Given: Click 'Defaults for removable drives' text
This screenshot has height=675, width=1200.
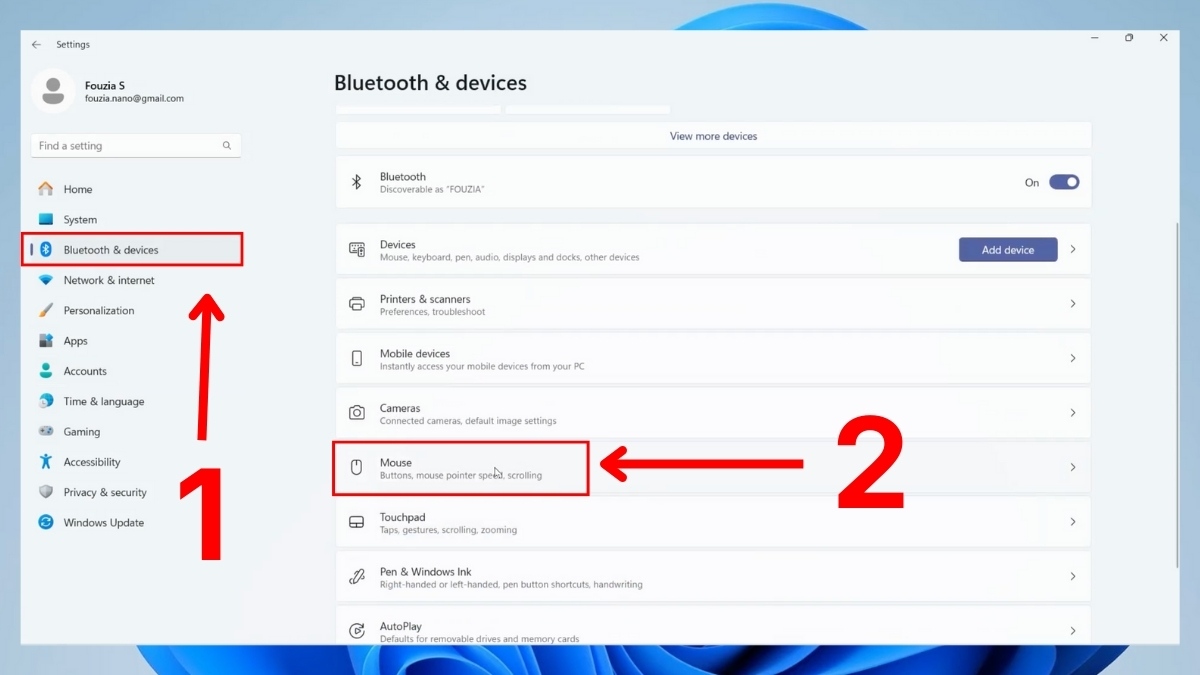Looking at the screenshot, I should (x=479, y=639).
